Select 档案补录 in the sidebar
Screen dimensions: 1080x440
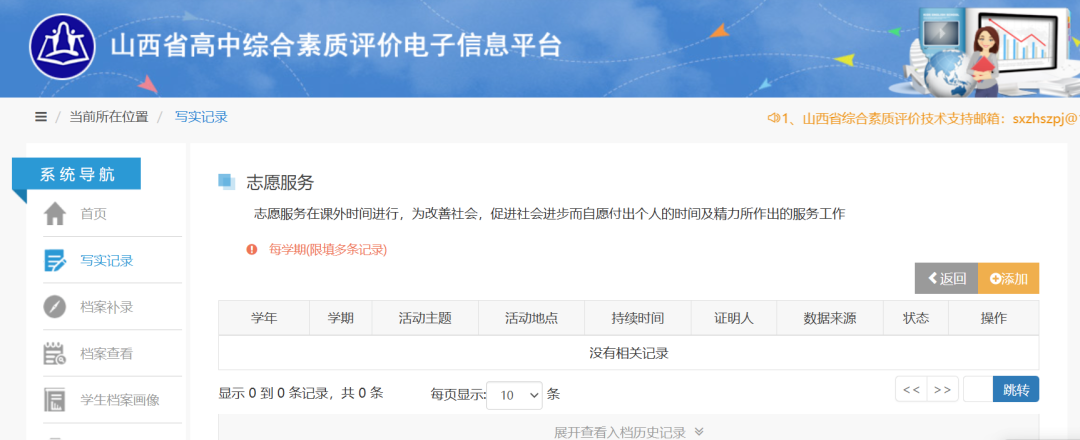107,307
